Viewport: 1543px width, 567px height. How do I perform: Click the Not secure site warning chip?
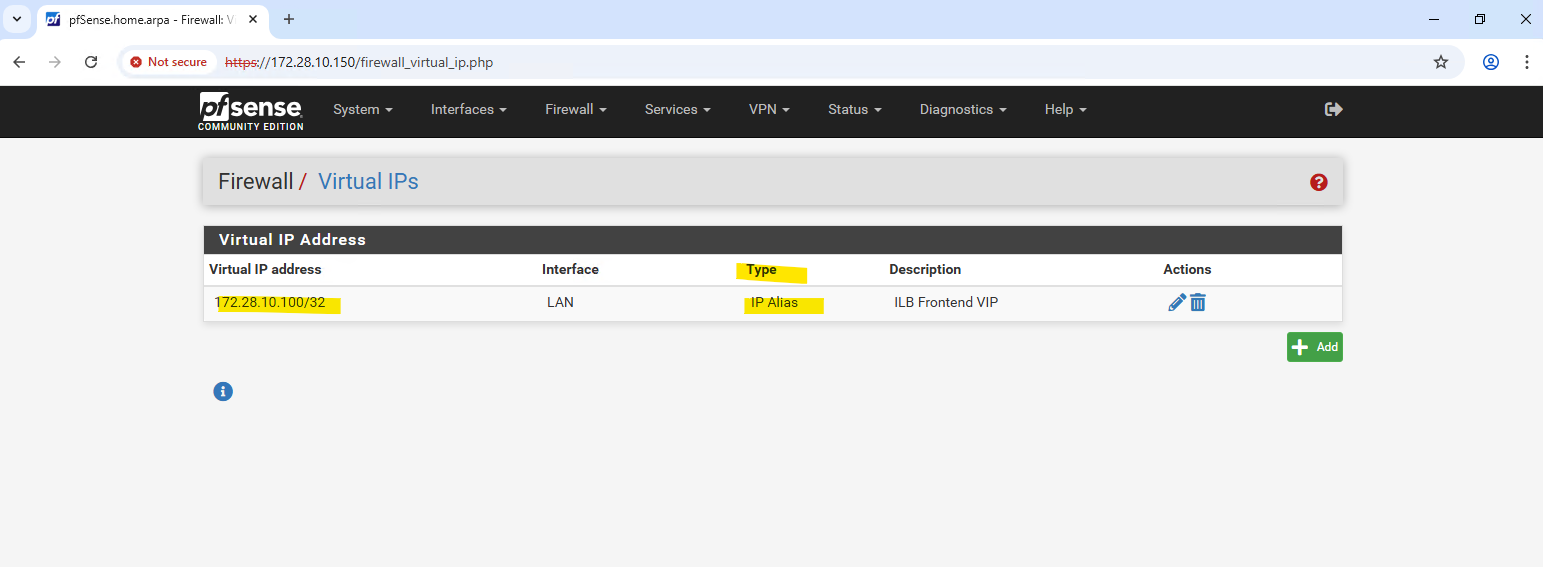pyautogui.click(x=168, y=62)
